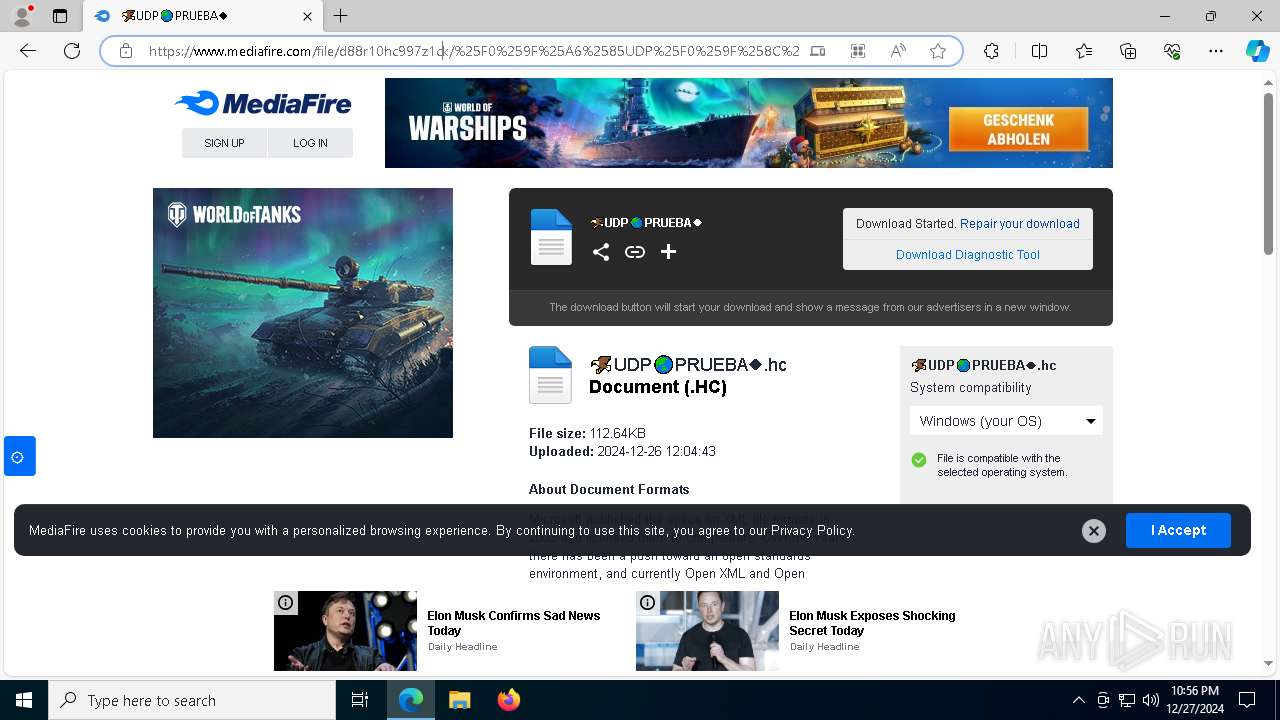Open the Tab actions menu icon
The height and width of the screenshot is (720, 1280).
(60, 16)
